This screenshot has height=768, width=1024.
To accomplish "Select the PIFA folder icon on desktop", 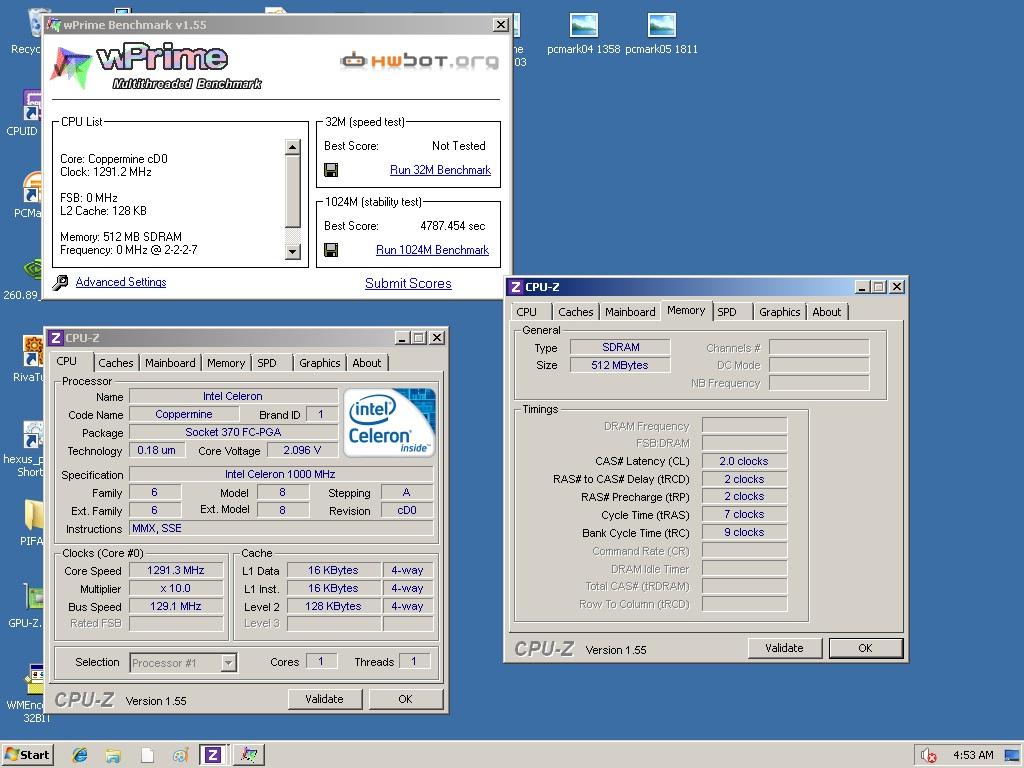I will pyautogui.click(x=31, y=522).
